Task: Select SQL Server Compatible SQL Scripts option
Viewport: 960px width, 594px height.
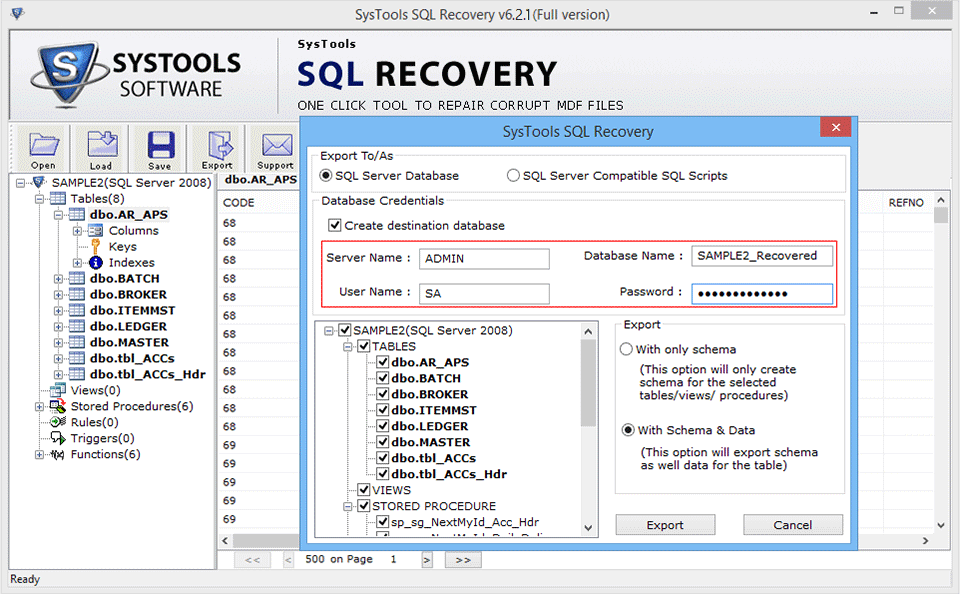Action: tap(513, 176)
